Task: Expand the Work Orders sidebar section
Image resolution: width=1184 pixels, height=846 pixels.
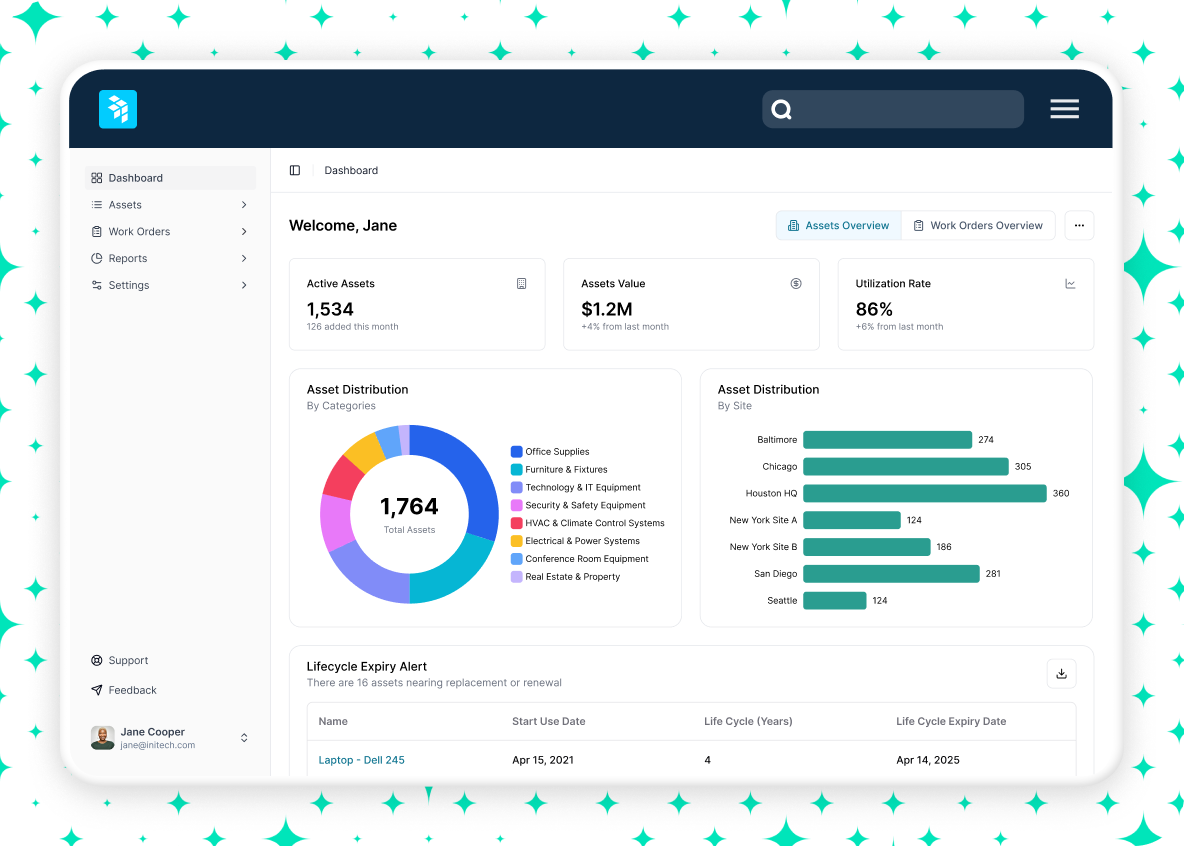Action: tap(243, 231)
